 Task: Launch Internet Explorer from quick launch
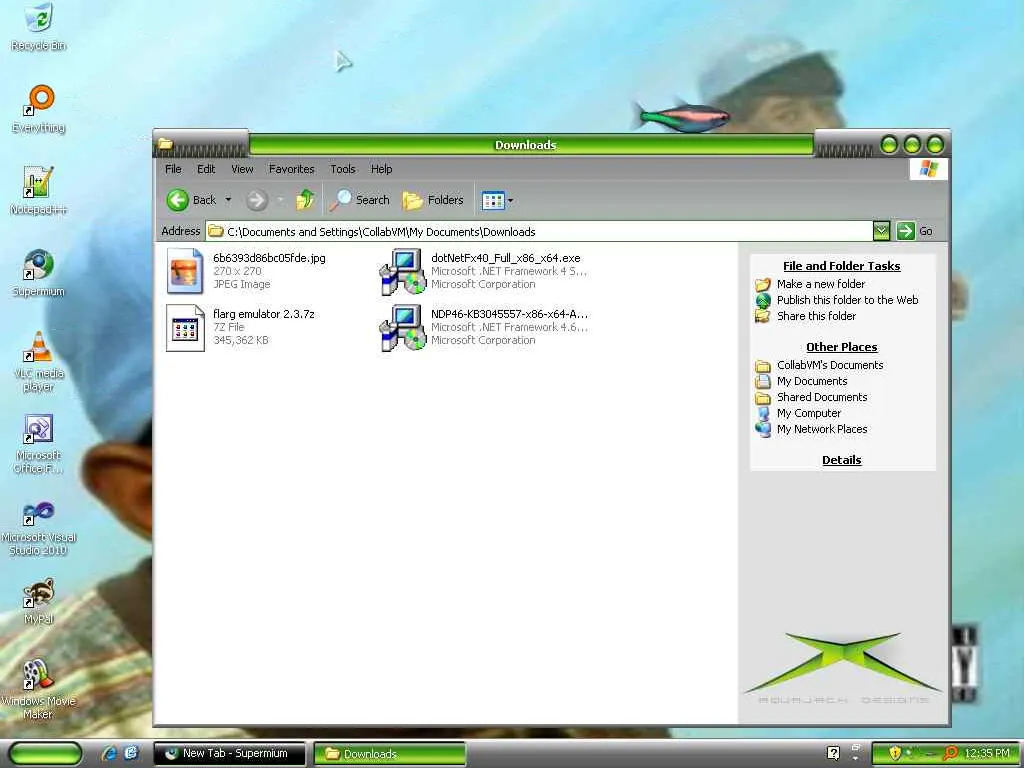pyautogui.click(x=108, y=753)
